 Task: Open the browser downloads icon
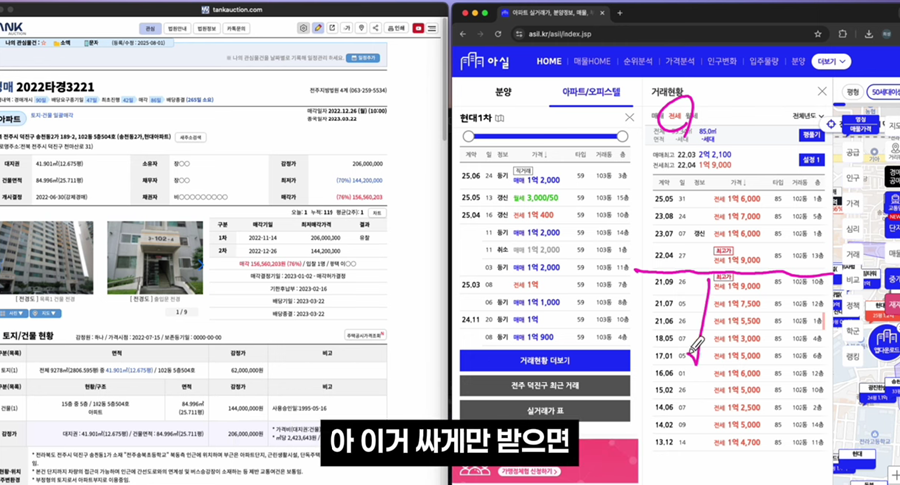(x=868, y=34)
